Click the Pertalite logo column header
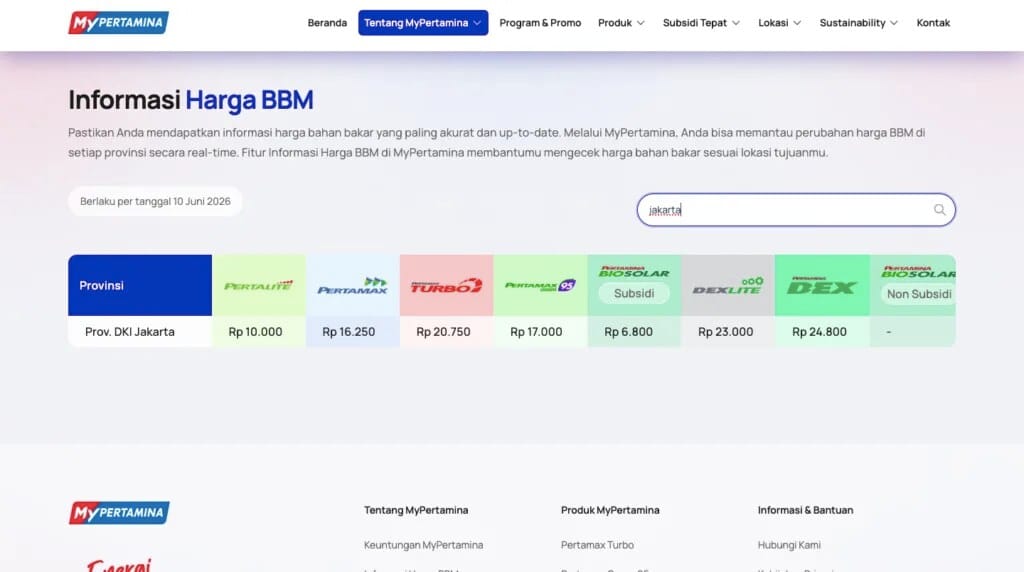Screen dimensions: 1024x572 [x=259, y=285]
